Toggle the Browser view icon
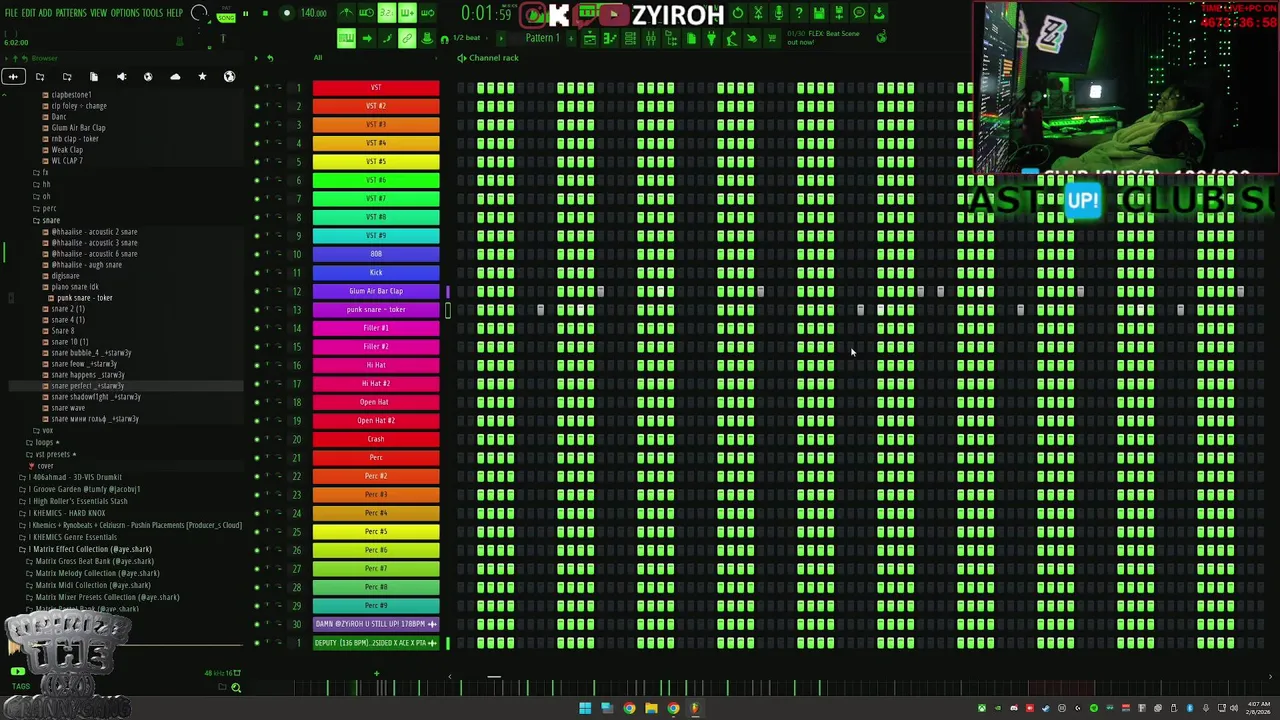This screenshot has height=720, width=1280. pyautogui.click(x=670, y=38)
